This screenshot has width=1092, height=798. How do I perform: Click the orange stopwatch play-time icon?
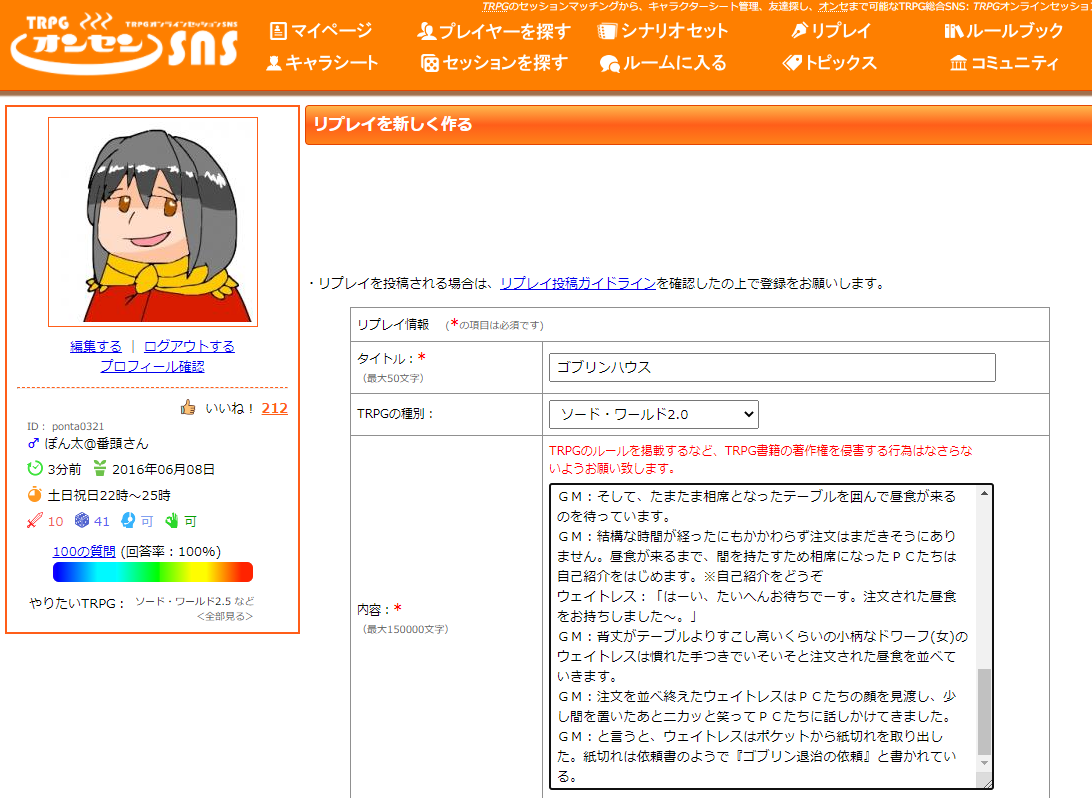(x=35, y=494)
